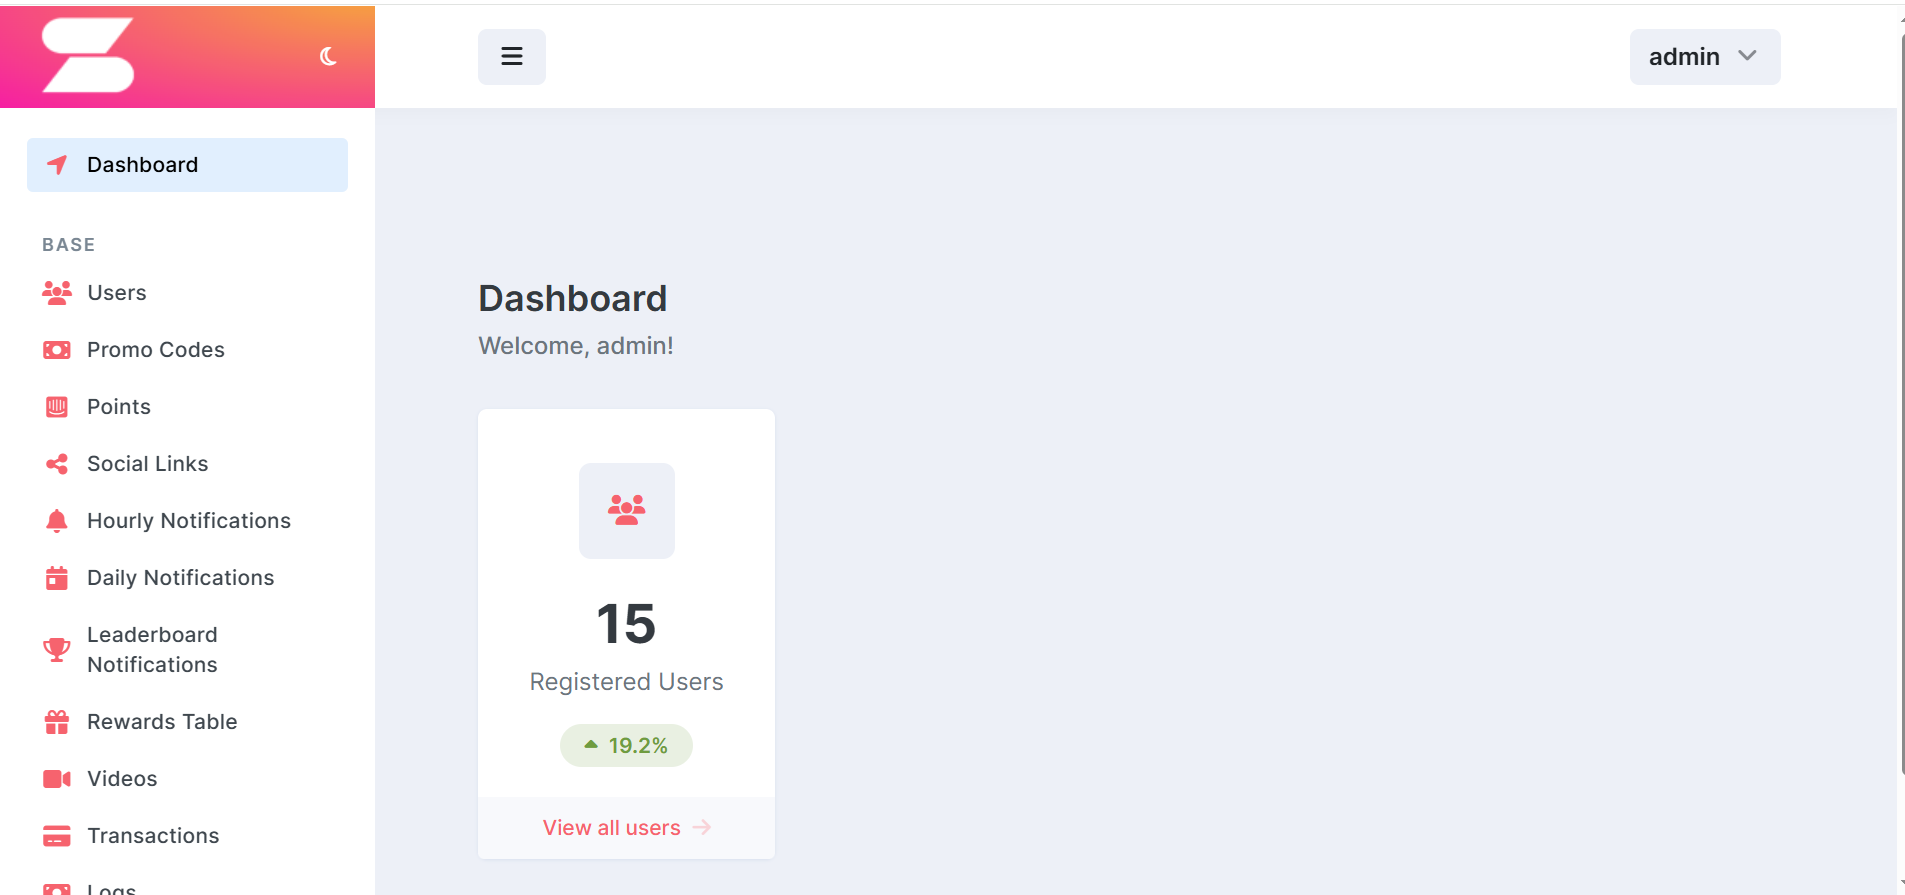Click the Promo Codes money icon
The image size is (1905, 895).
(x=57, y=350)
